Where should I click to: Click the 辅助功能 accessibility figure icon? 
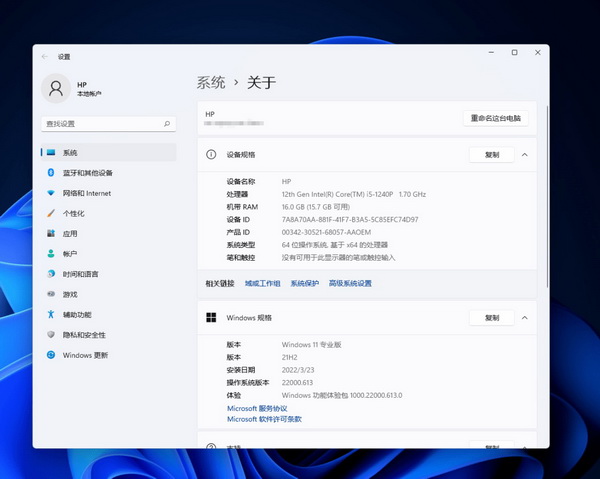51,314
